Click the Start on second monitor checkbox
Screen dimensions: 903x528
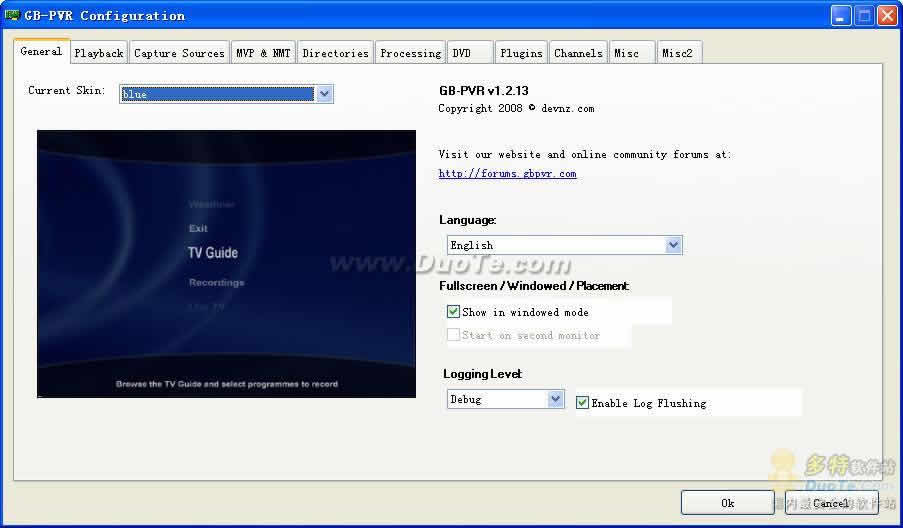(x=453, y=335)
